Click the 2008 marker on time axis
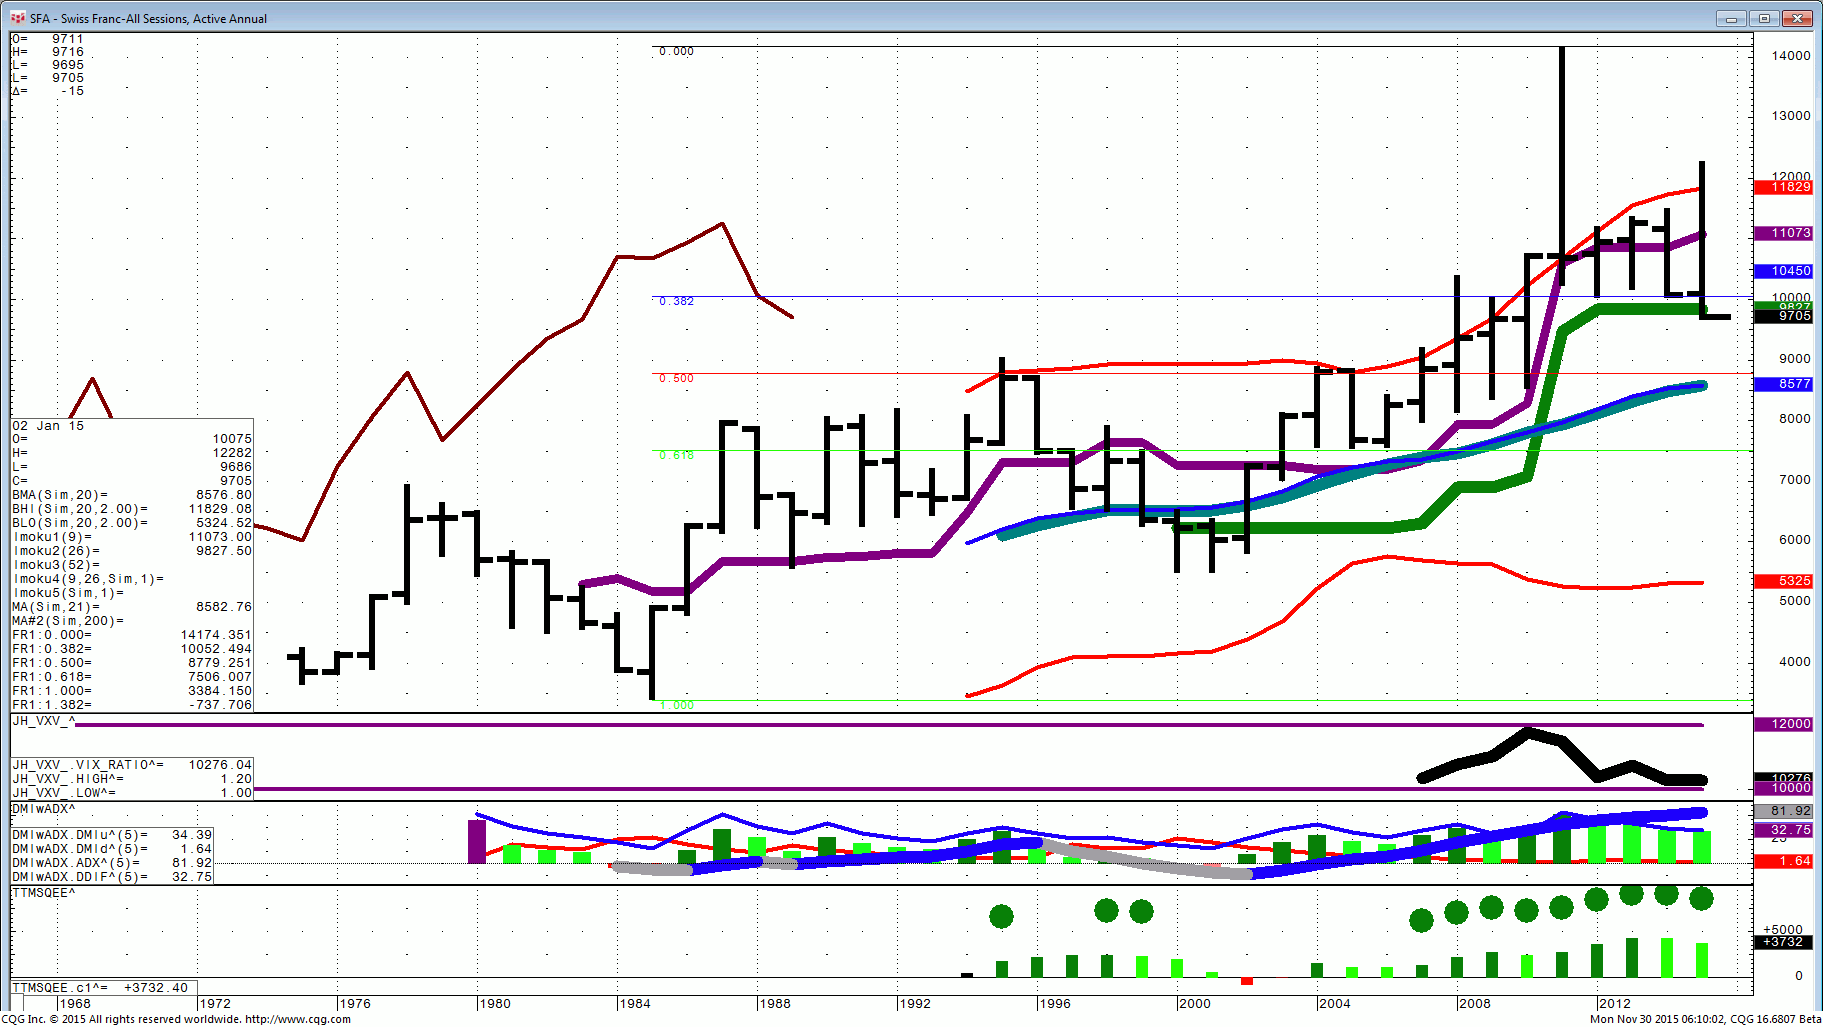Viewport: 1823px width, 1027px height. coord(1474,1003)
